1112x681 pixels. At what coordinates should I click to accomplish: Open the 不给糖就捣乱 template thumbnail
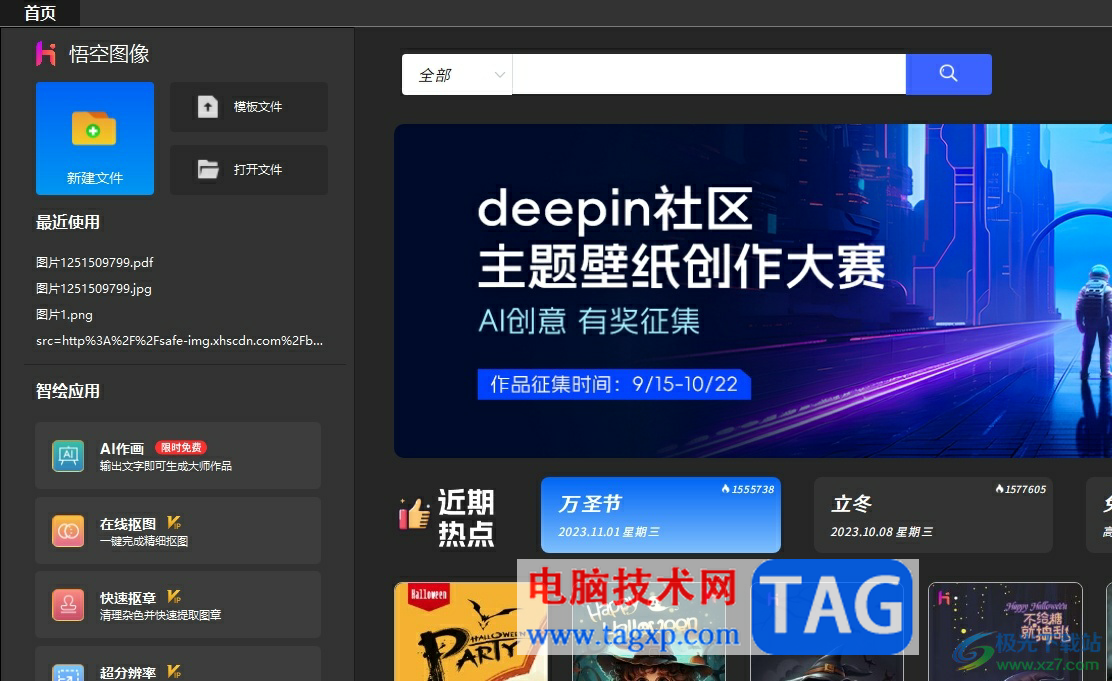(x=1005, y=631)
